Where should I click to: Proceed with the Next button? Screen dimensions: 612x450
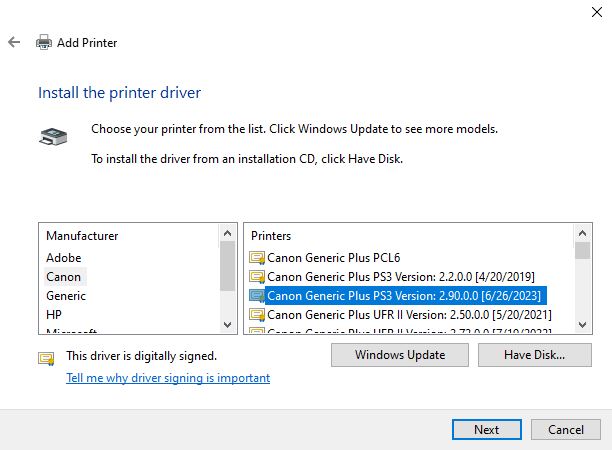(x=487, y=429)
